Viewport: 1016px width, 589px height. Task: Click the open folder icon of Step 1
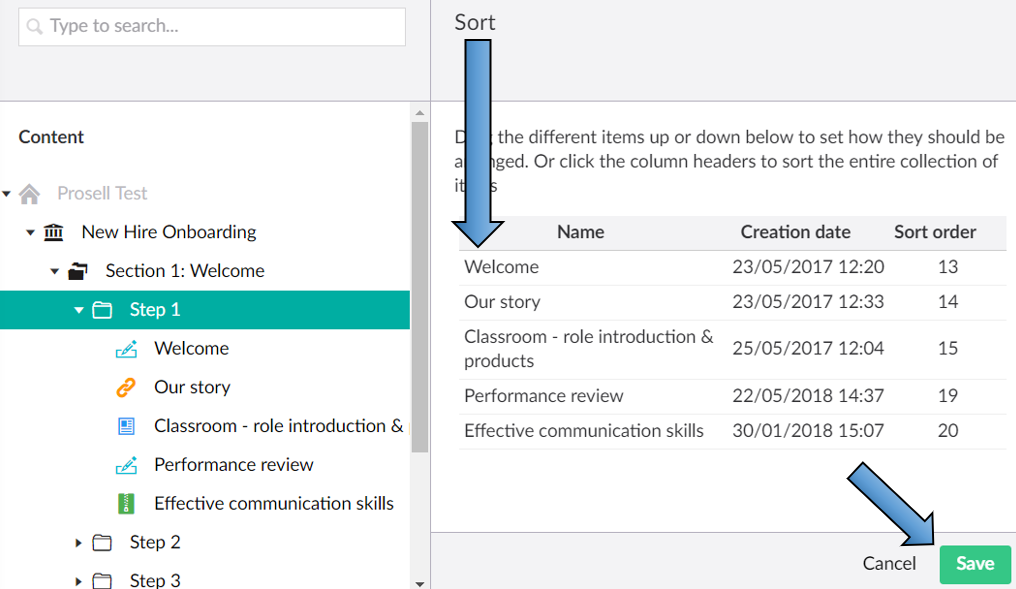[x=104, y=310]
